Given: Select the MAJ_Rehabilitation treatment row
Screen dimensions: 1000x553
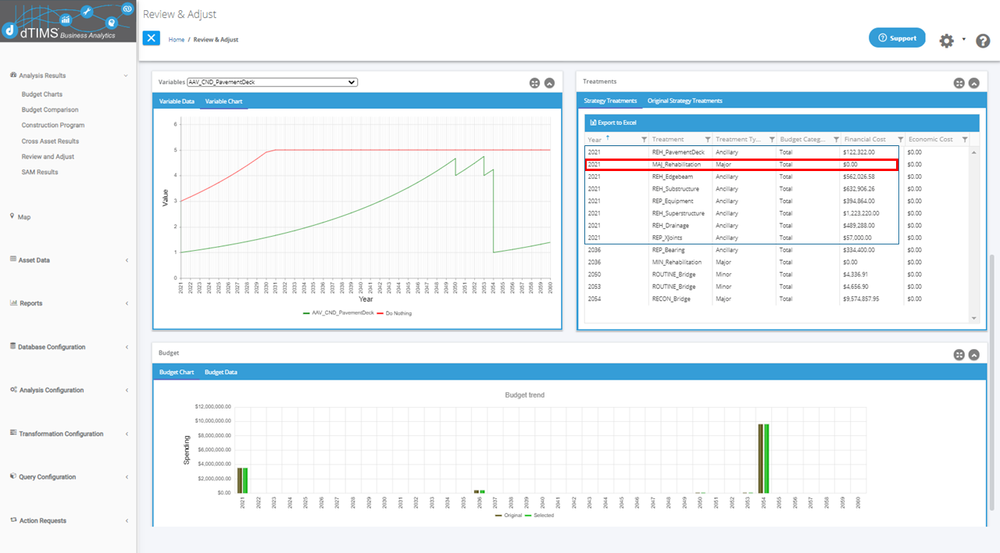Looking at the screenshot, I should [741, 165].
